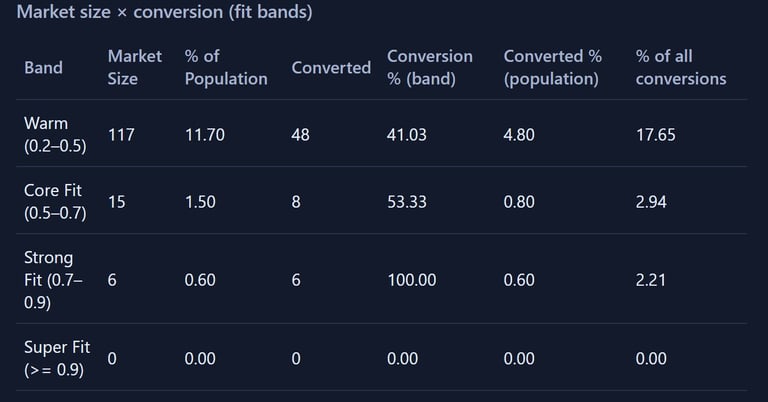Click the 100.00 conversion cell for Strong Fit
The height and width of the screenshot is (402, 768).
[411, 280]
